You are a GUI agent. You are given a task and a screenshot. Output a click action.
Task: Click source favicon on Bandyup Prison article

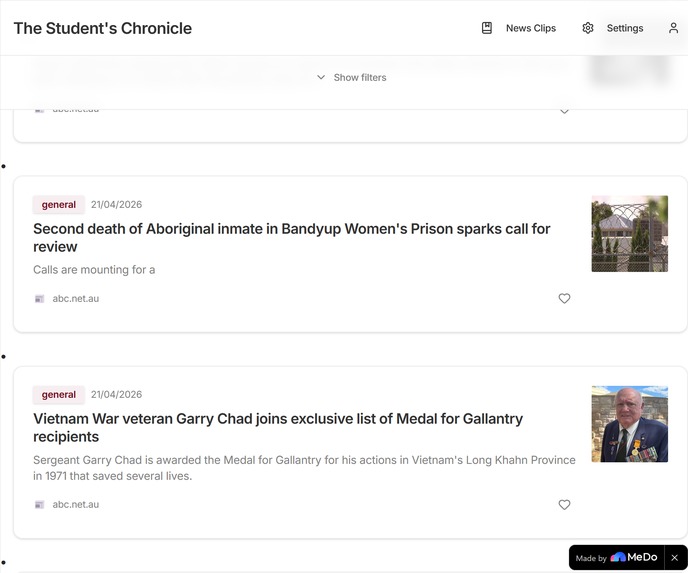coord(39,299)
